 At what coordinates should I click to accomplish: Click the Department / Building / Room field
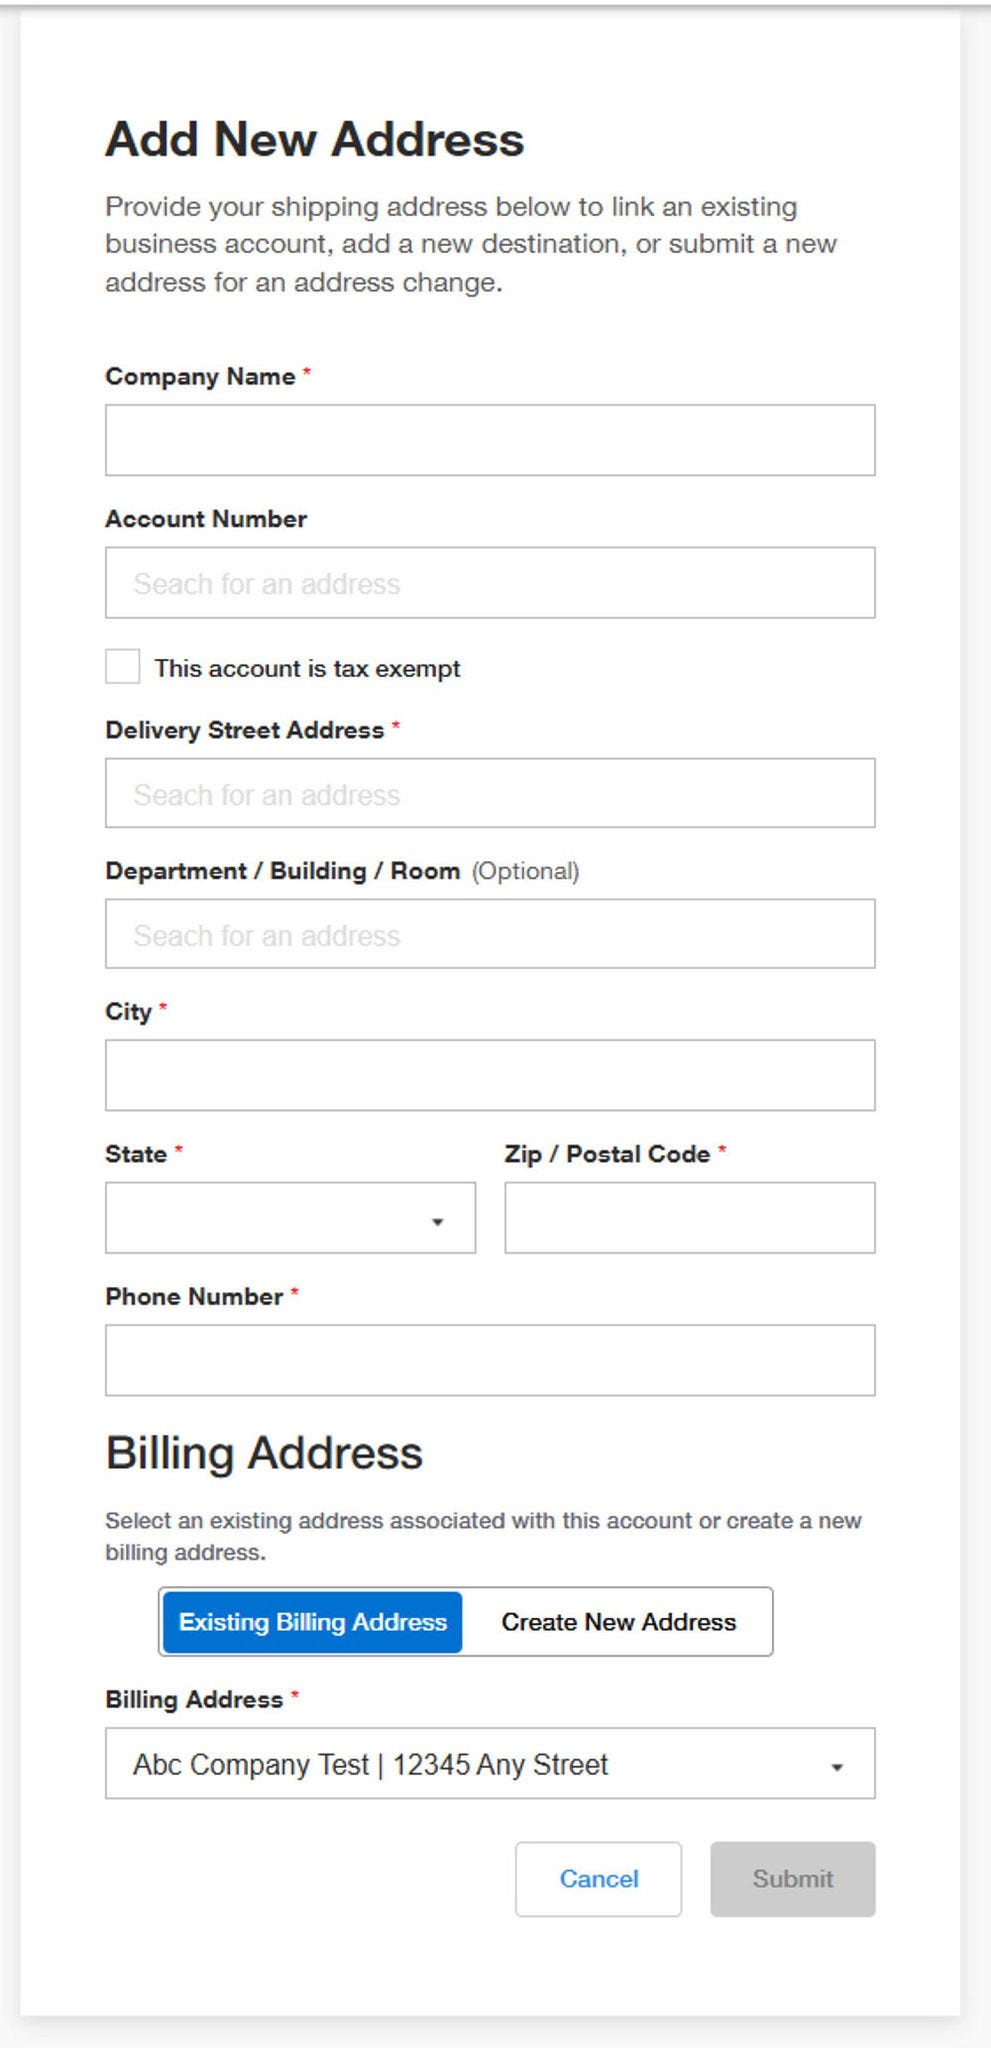(490, 933)
